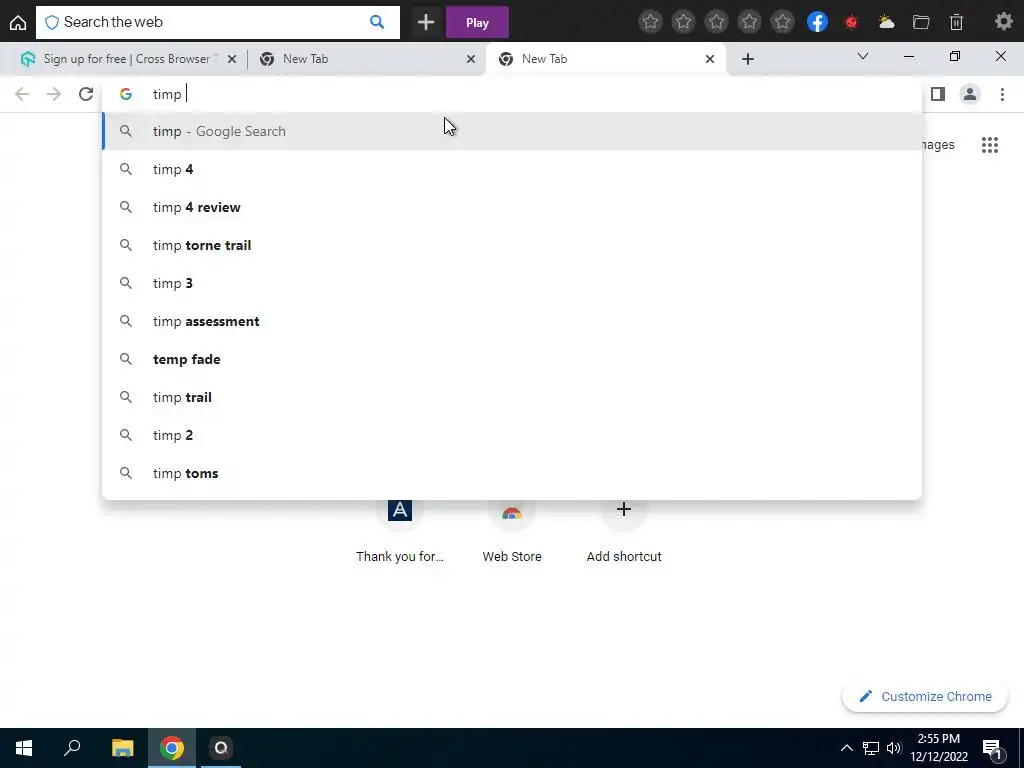Reload the page

(86, 94)
